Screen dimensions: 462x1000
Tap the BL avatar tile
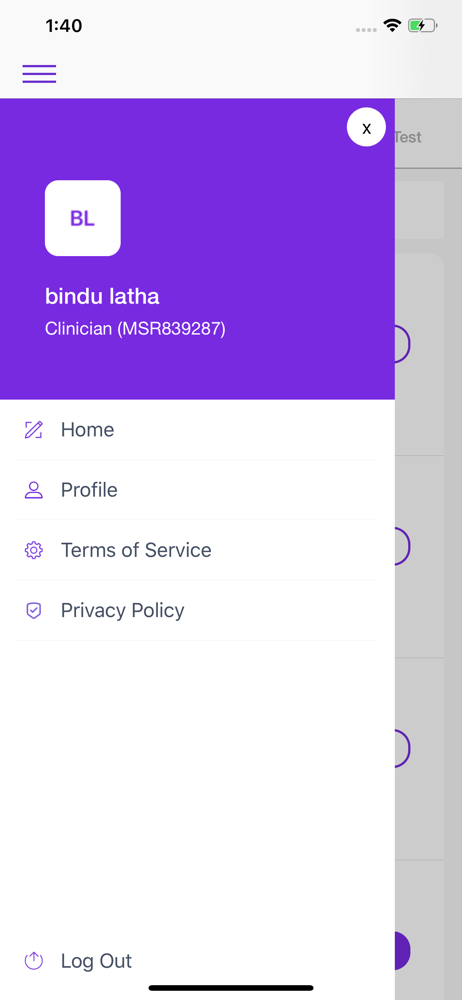[x=83, y=218]
